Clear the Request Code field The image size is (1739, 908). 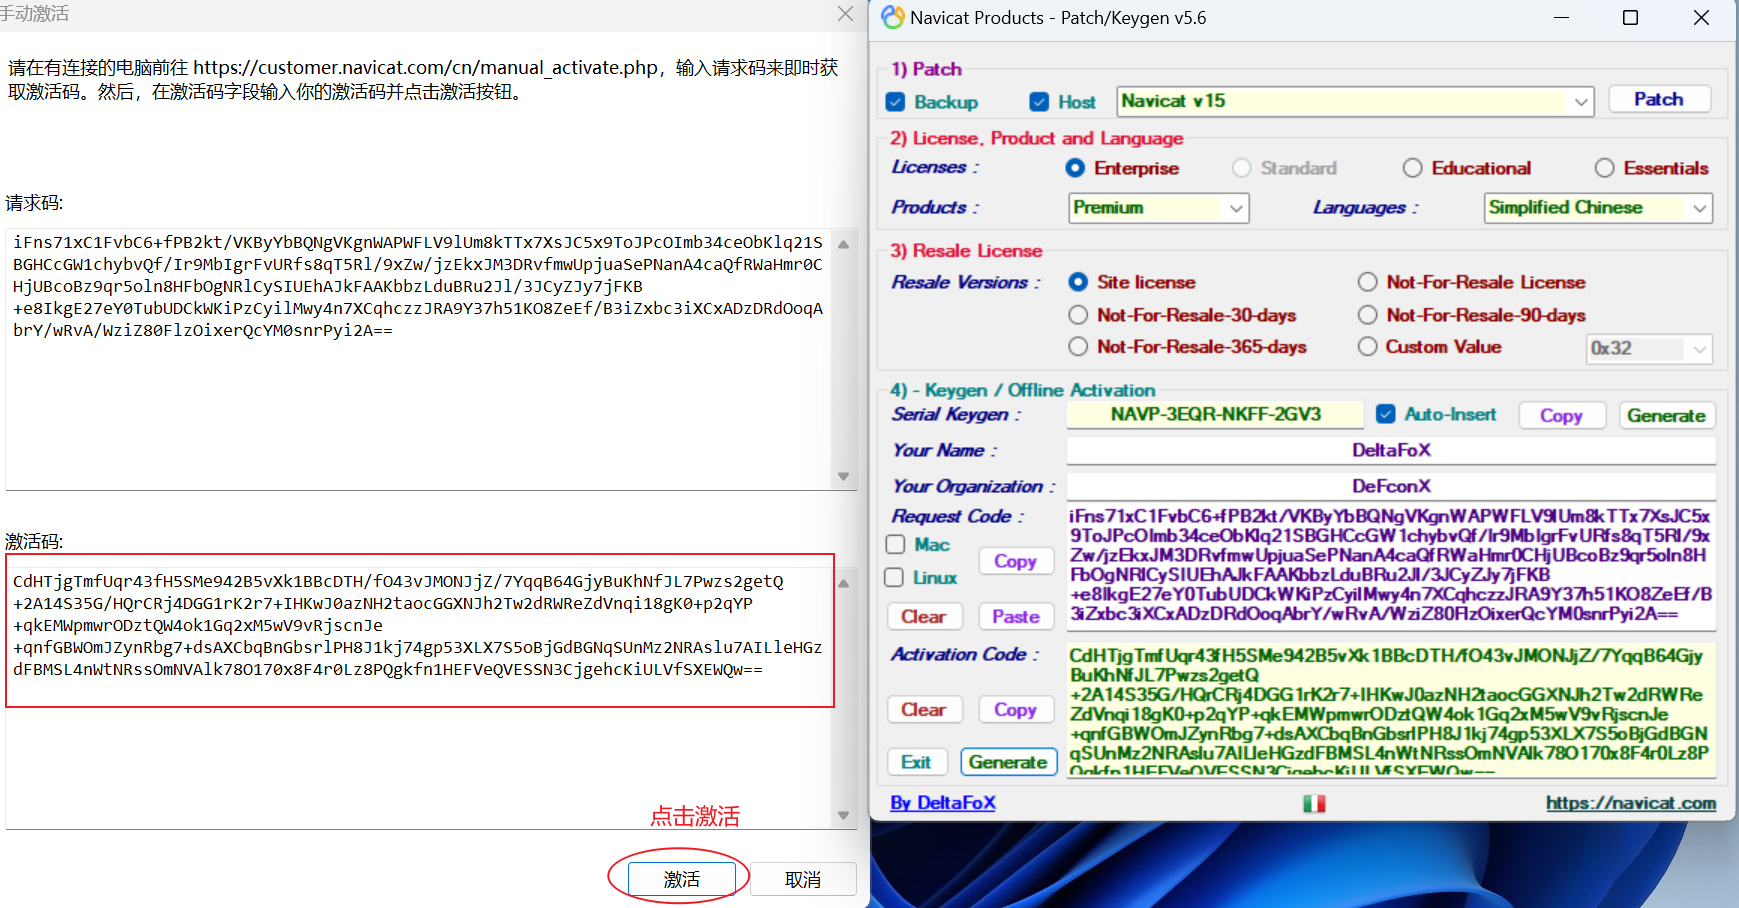point(924,616)
